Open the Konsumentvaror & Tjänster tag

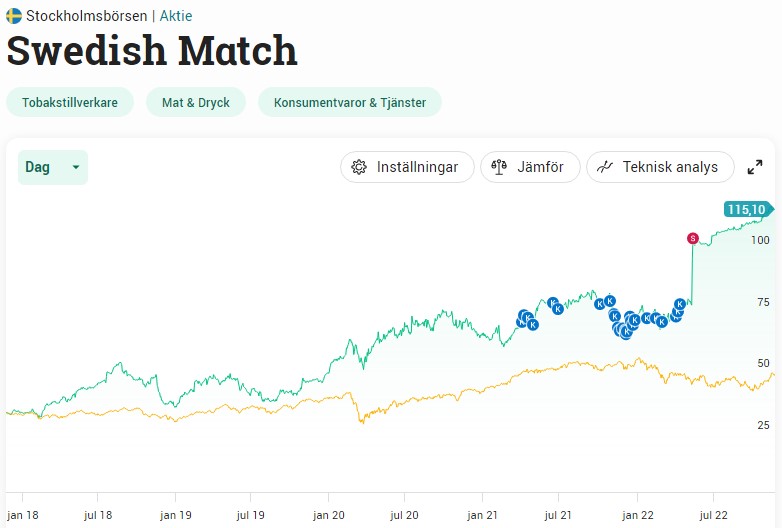pos(350,102)
